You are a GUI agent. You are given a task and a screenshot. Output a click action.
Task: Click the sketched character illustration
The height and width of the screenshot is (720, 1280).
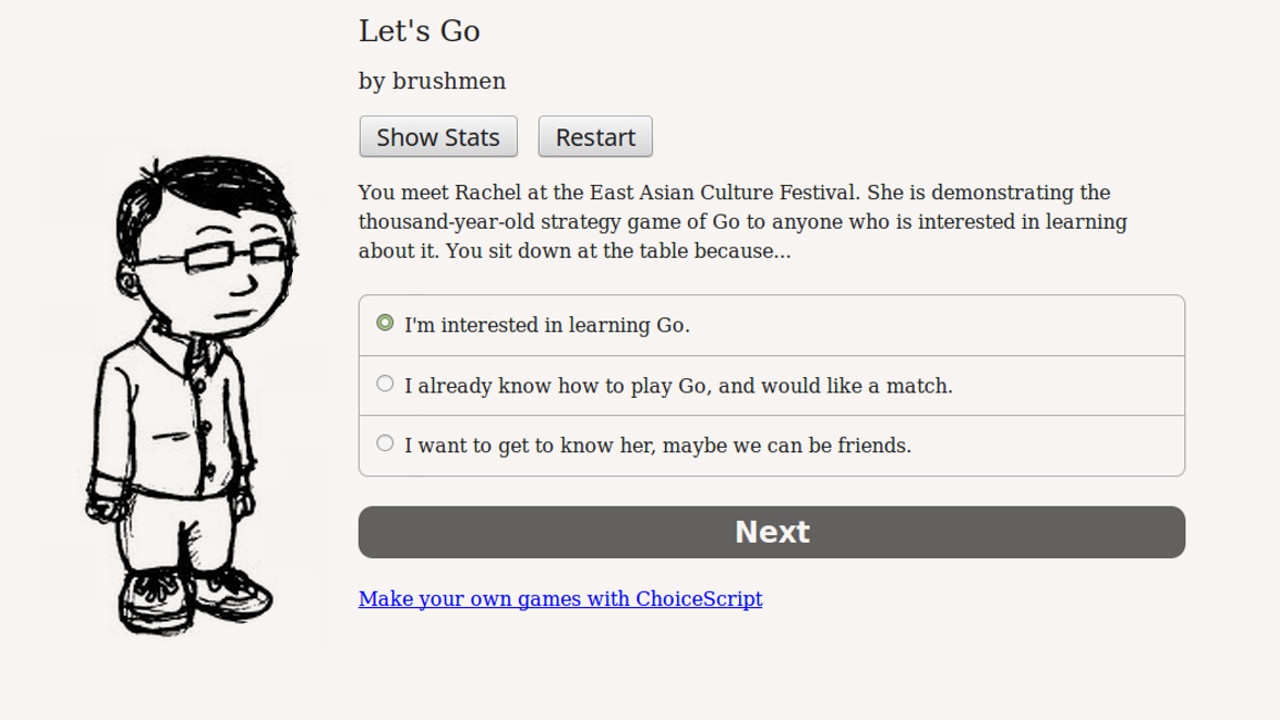click(190, 395)
